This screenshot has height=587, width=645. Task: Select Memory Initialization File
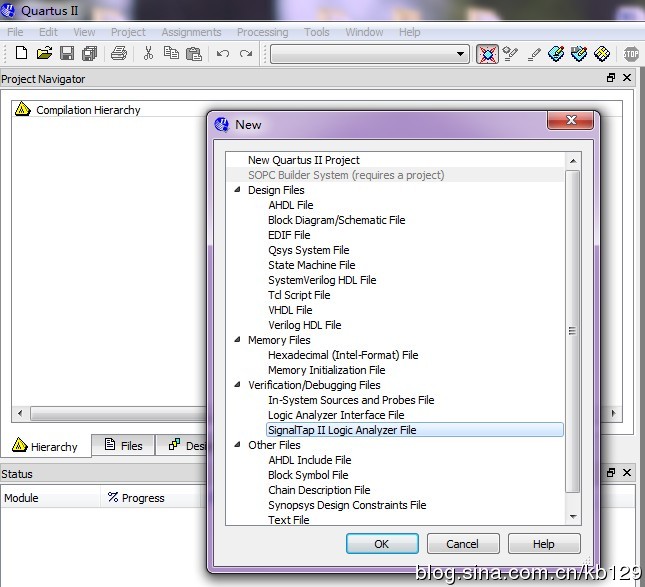point(327,370)
